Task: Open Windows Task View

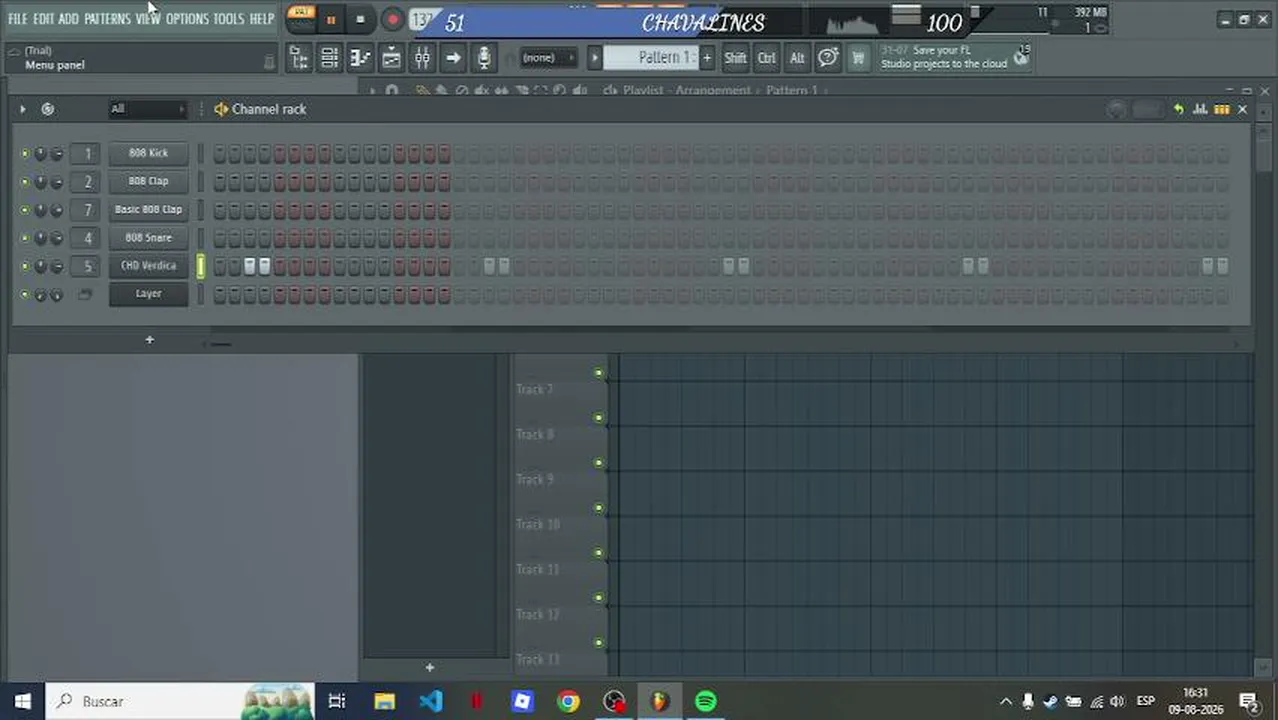Action: click(337, 701)
